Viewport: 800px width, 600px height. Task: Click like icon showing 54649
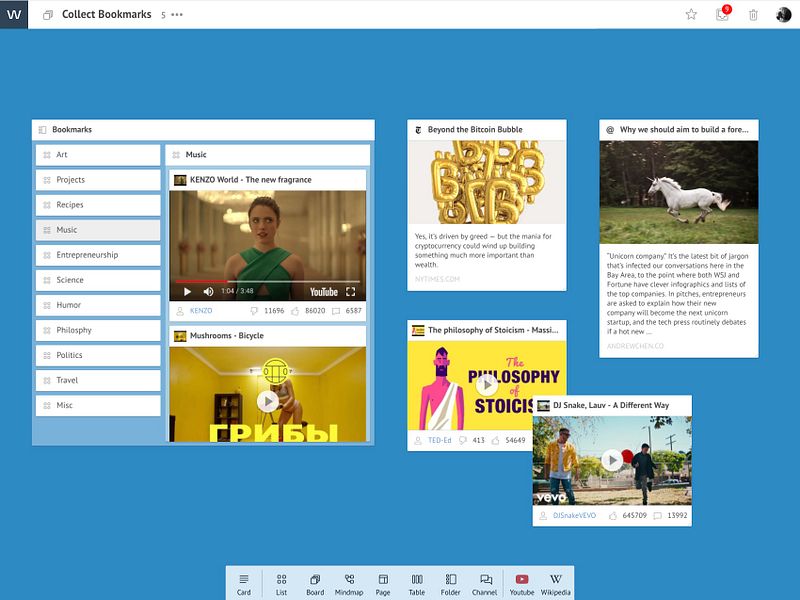[495, 440]
